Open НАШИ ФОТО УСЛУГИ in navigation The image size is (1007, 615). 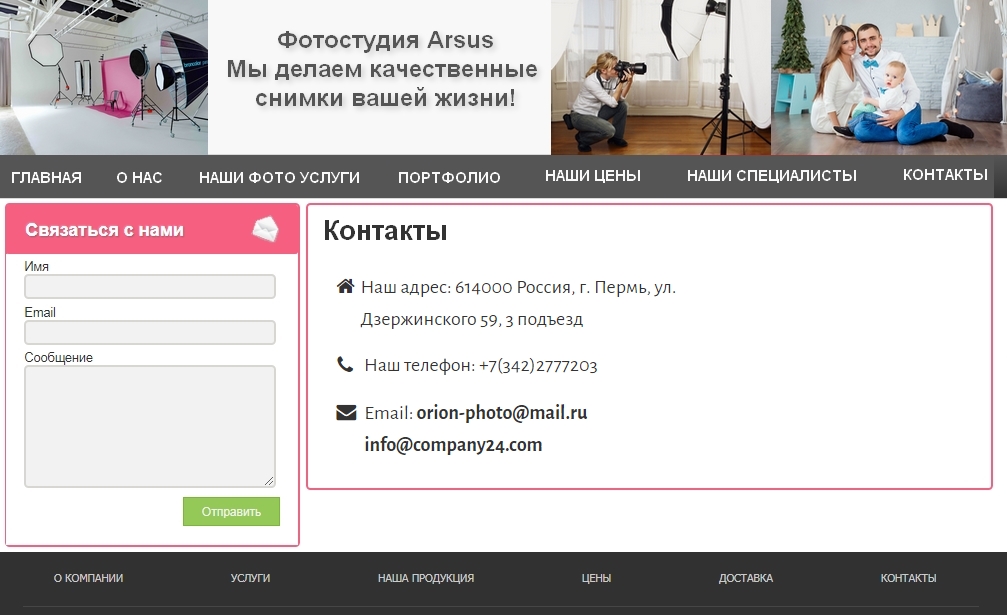tap(279, 177)
